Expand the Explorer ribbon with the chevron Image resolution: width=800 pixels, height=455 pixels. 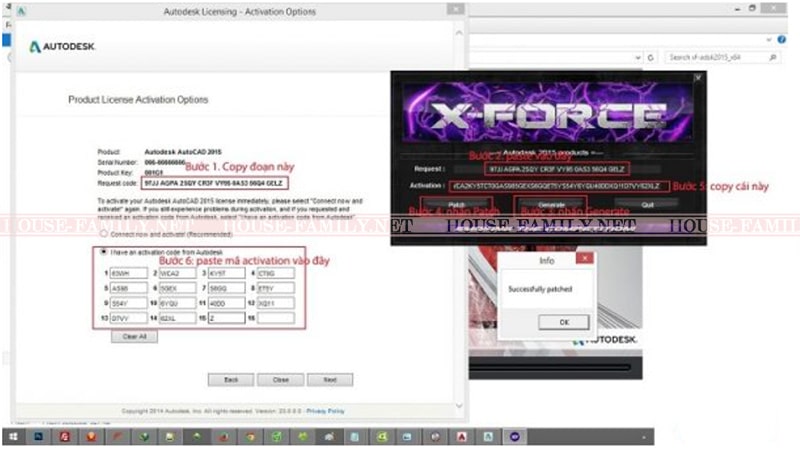coord(769,39)
